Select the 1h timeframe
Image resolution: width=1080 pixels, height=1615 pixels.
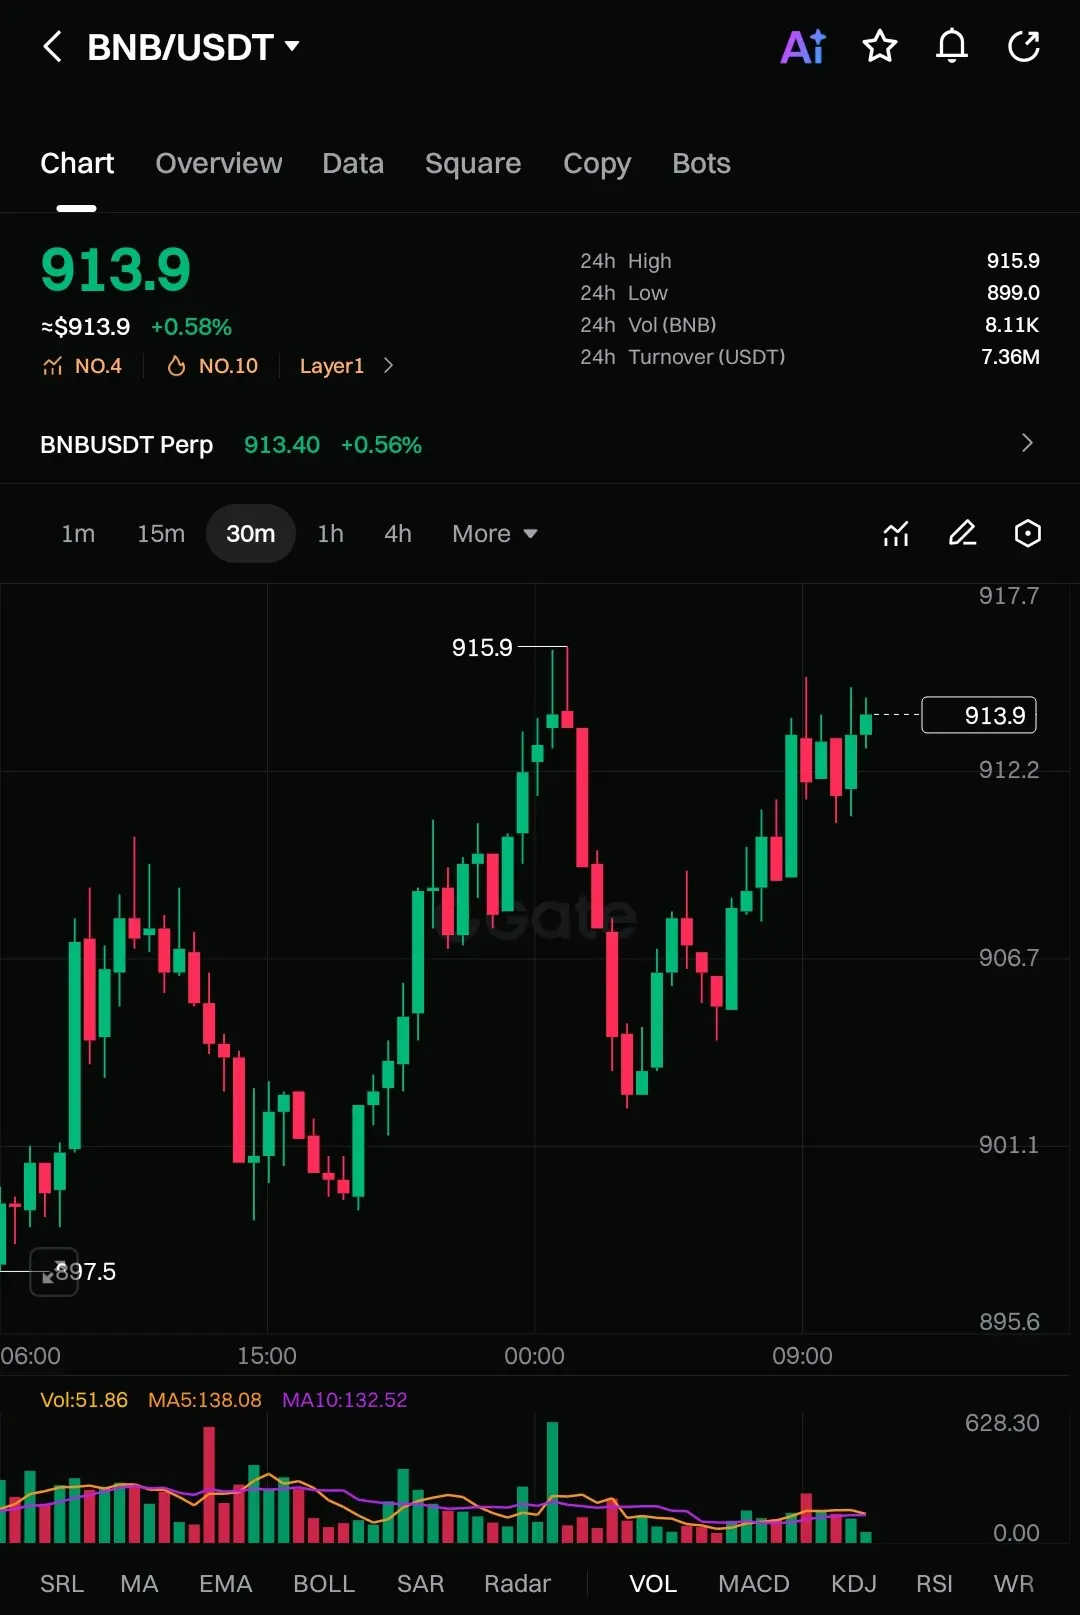pos(330,534)
